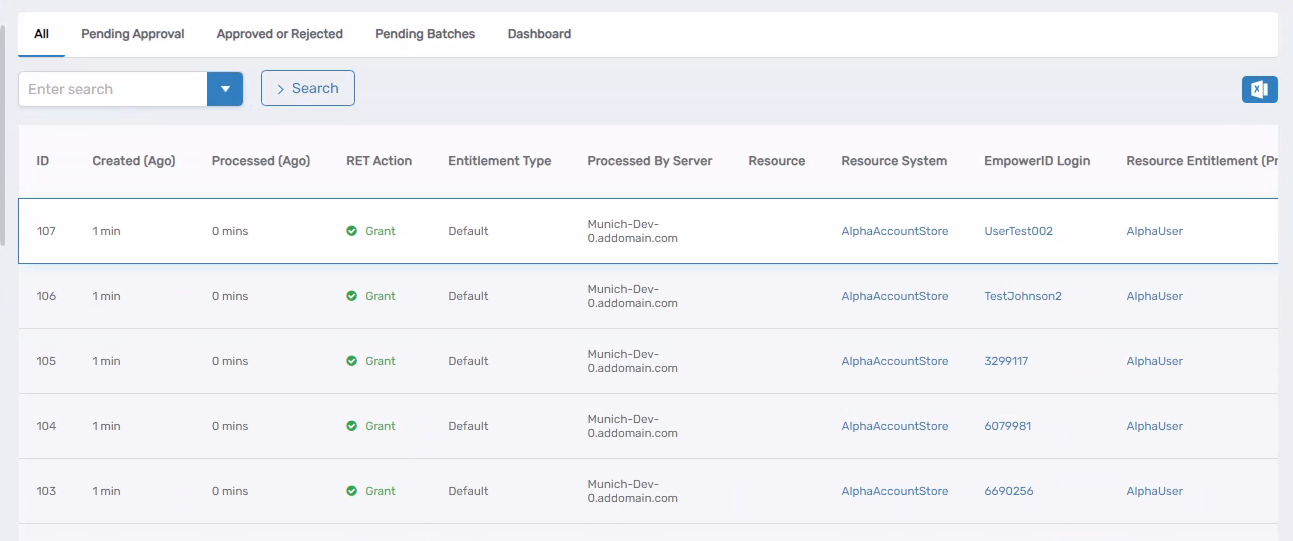
Task: Open AlphaUser entitlement in row 105
Action: click(x=1155, y=361)
